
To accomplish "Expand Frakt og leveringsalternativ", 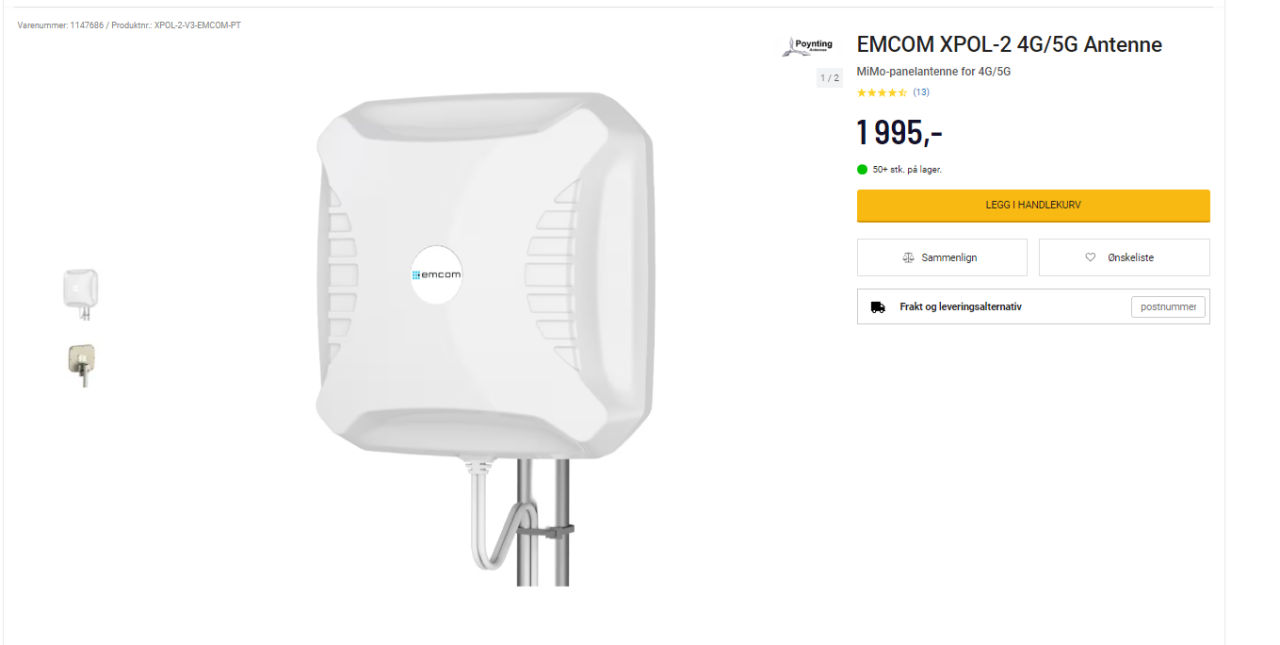I will coord(960,307).
